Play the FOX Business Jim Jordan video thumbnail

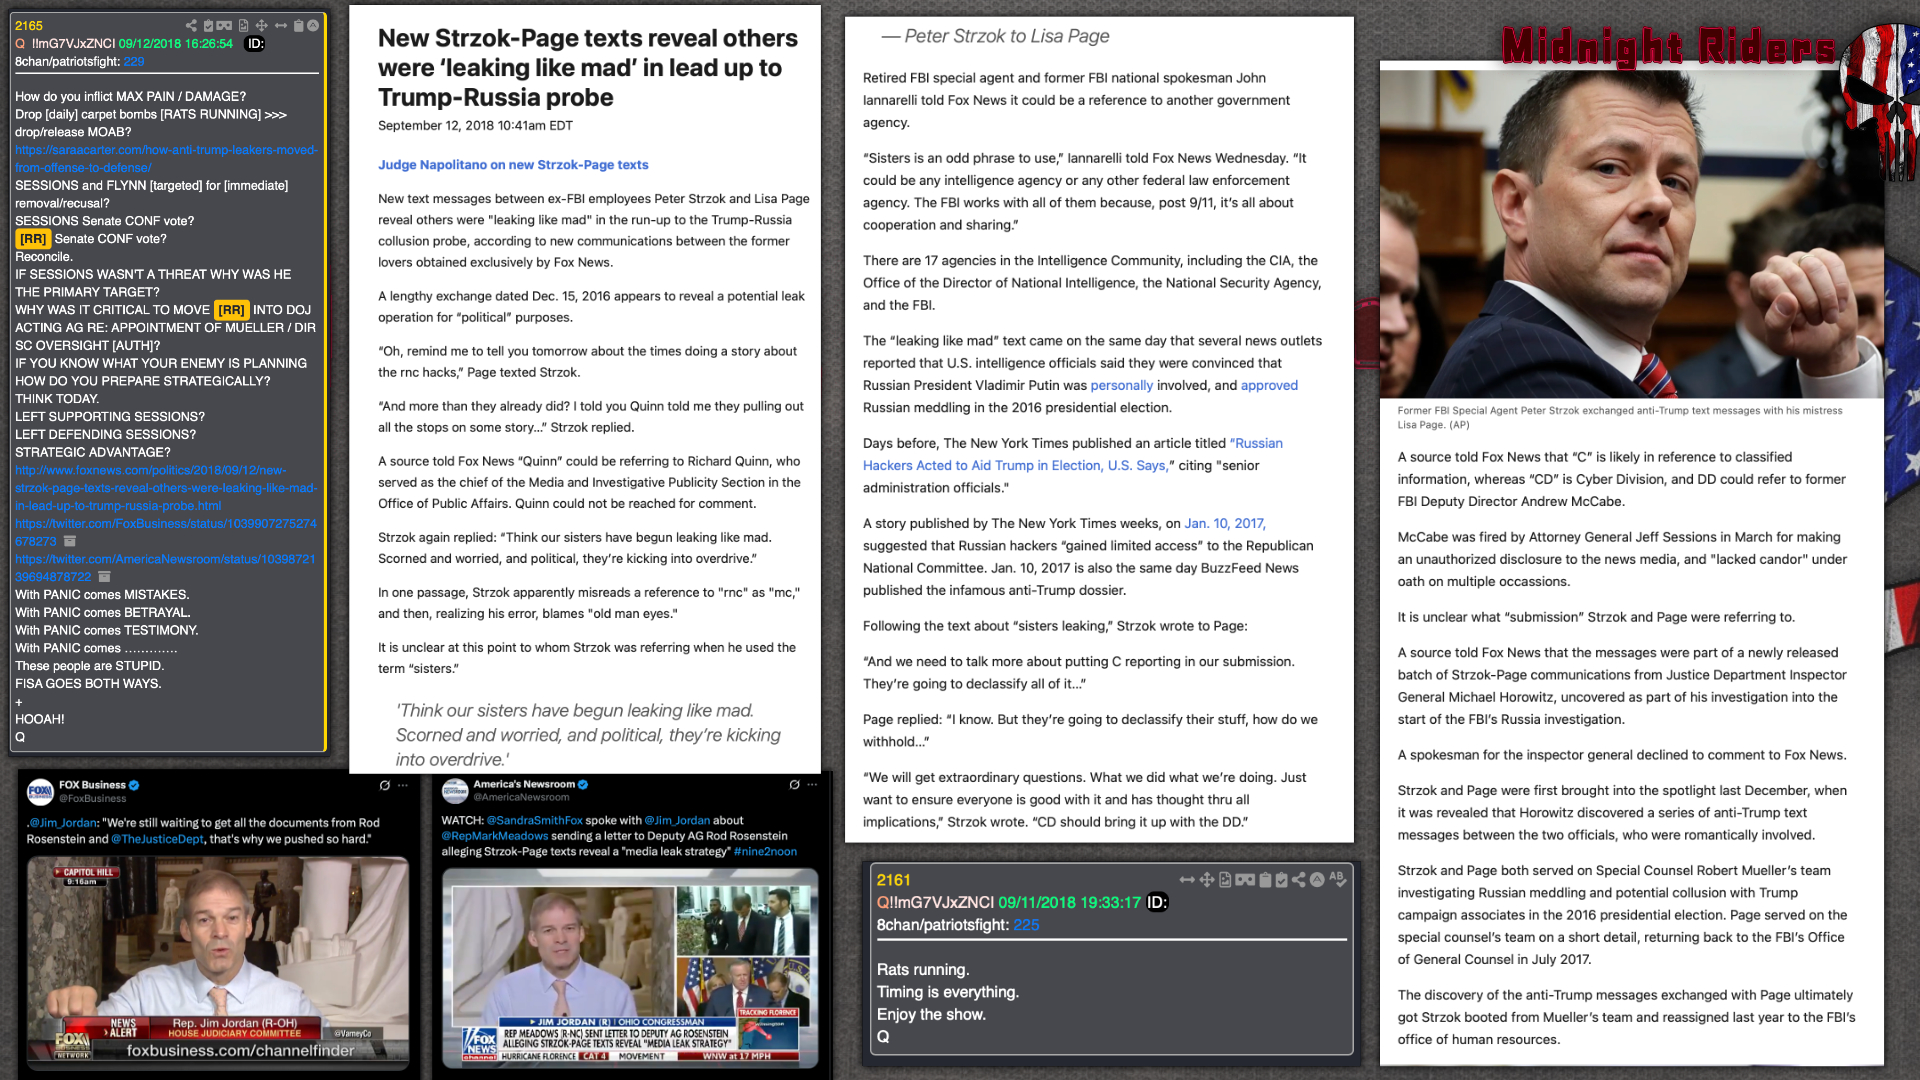pos(217,963)
